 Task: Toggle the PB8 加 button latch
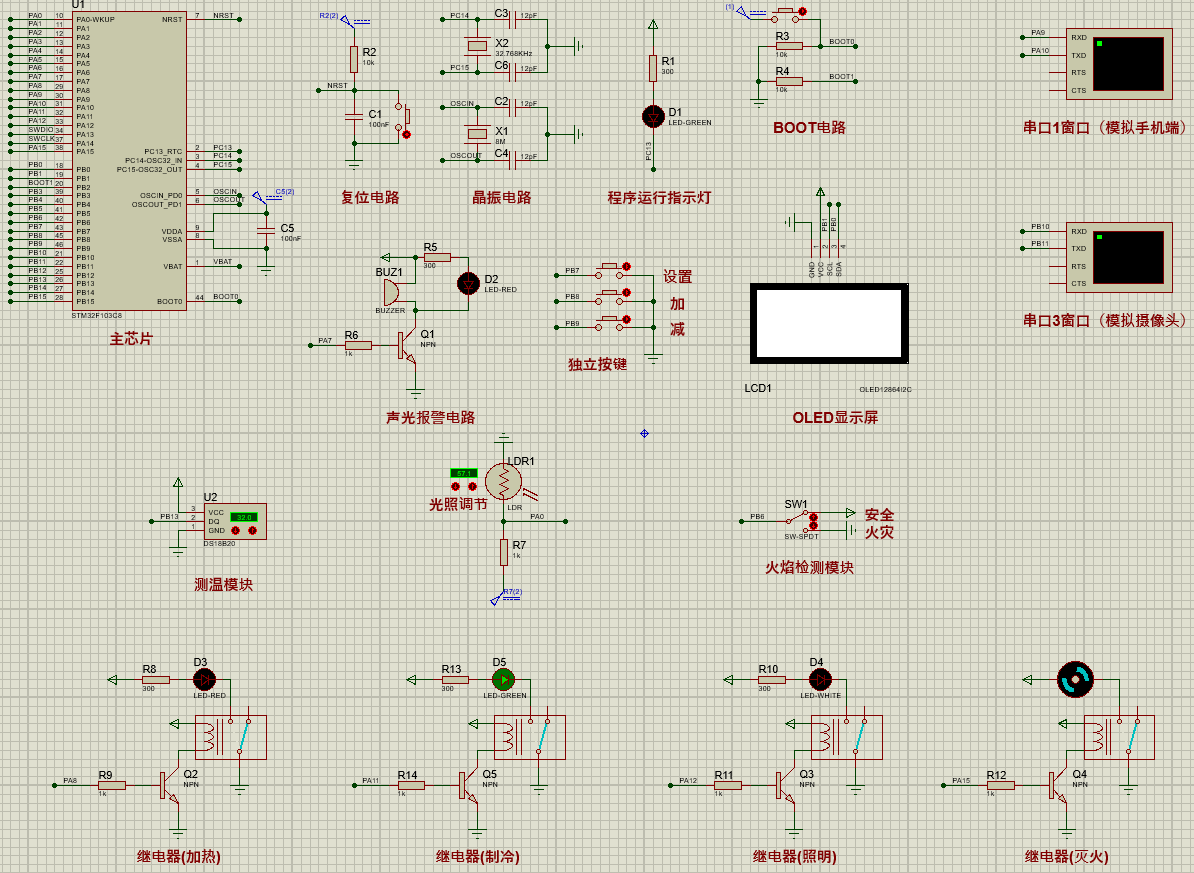point(627,293)
